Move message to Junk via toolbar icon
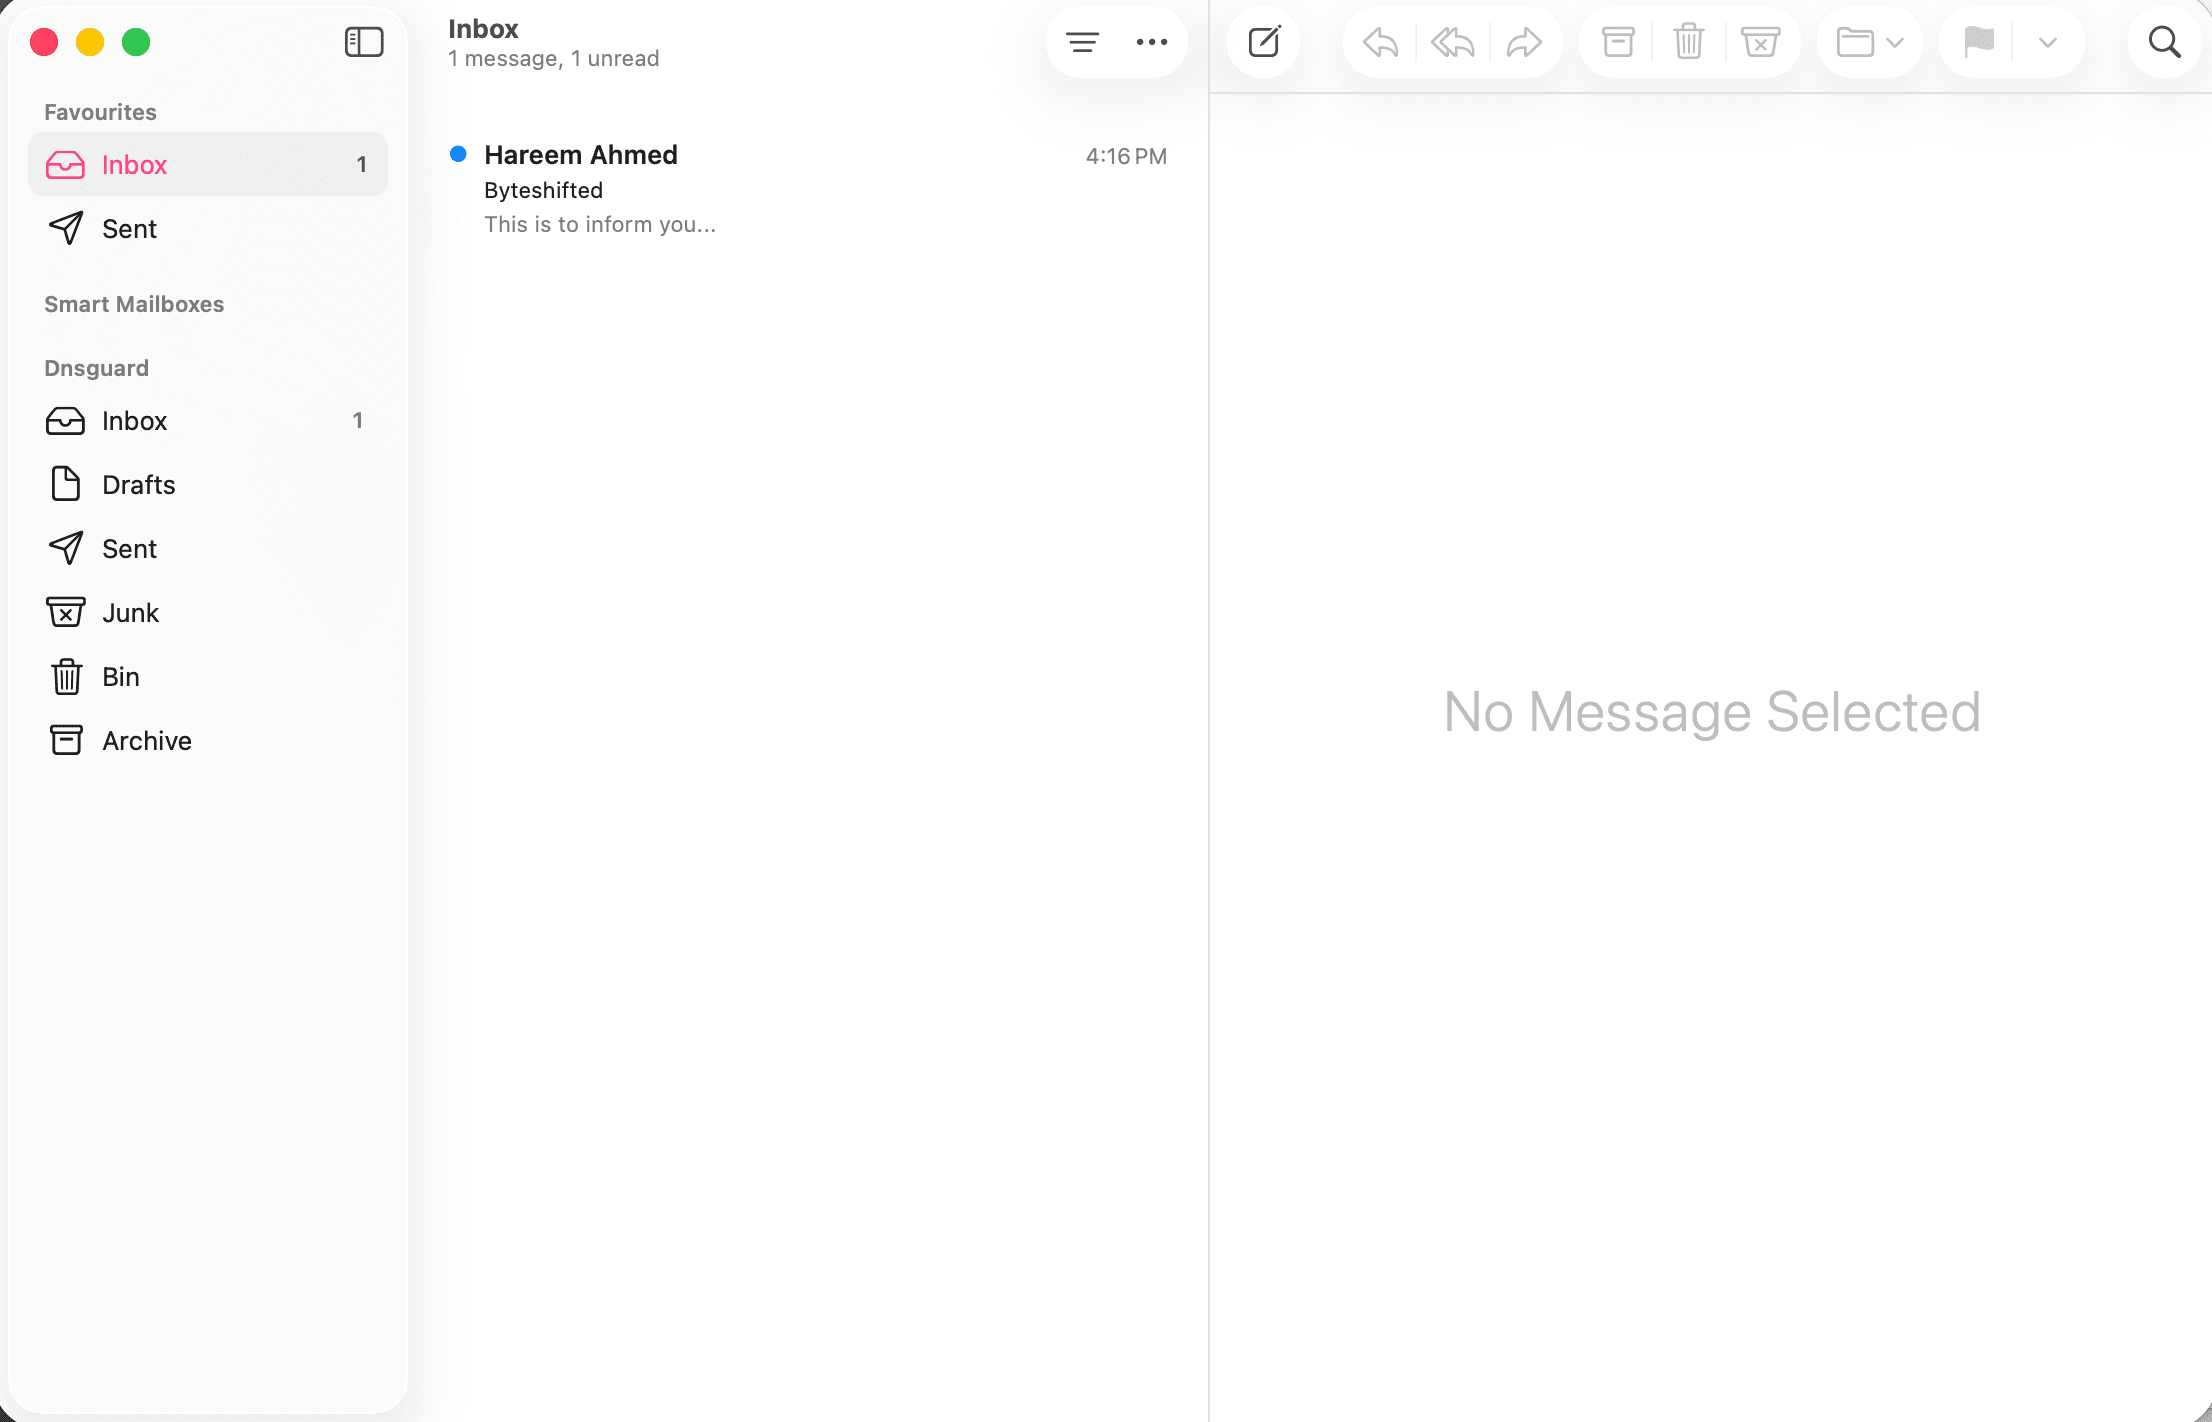The width and height of the screenshot is (2212, 1422). (1760, 42)
